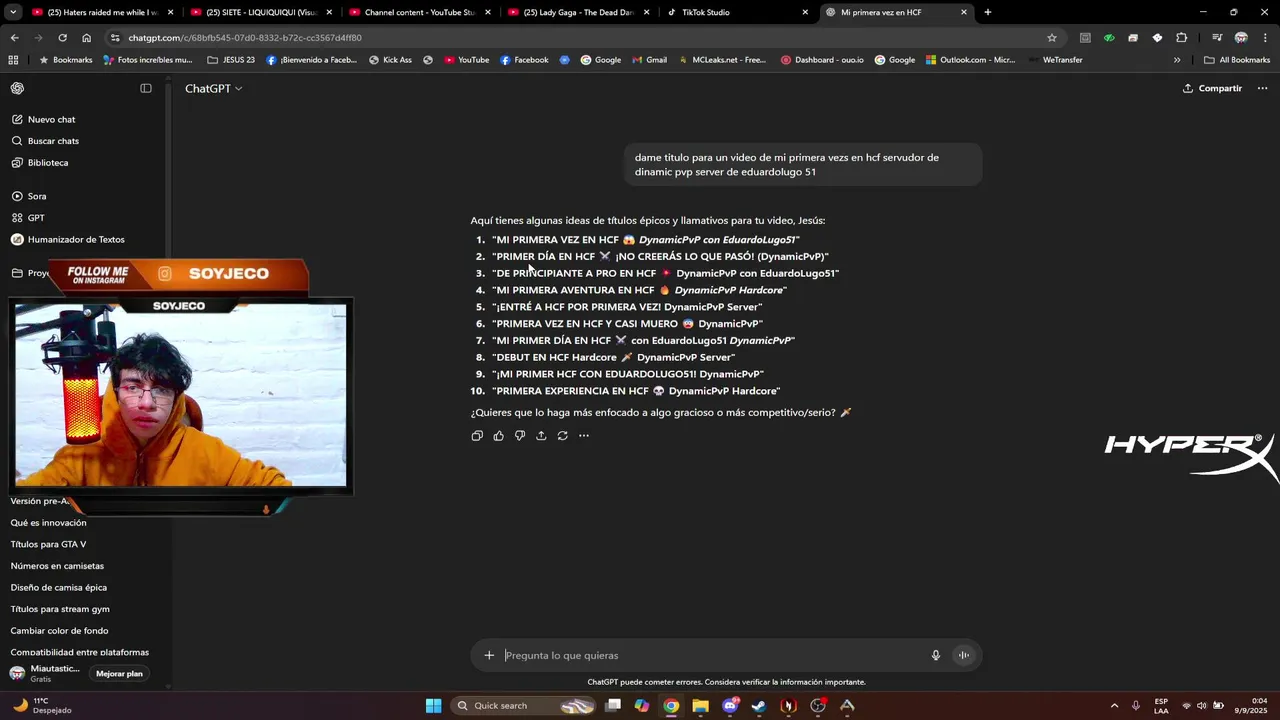Open a new Chrome tab
The width and height of the screenshot is (1280, 720).
point(987,12)
